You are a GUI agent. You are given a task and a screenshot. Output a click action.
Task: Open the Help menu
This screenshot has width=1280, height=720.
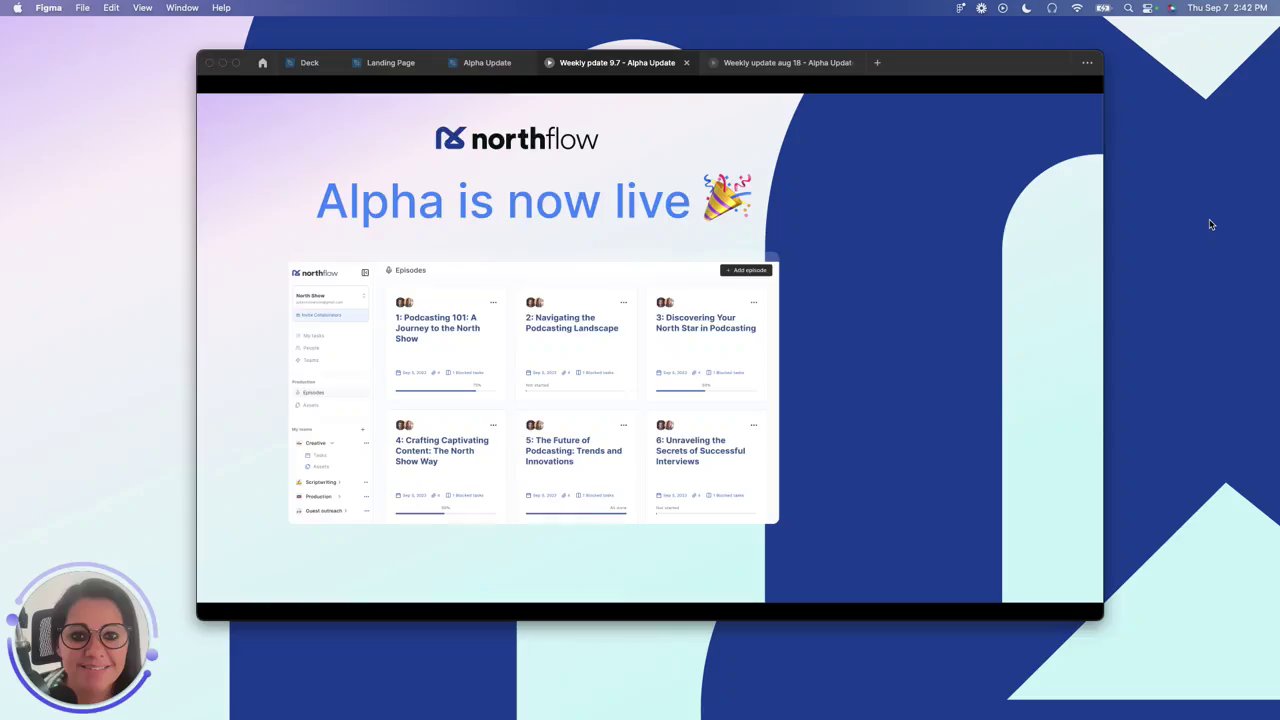tap(221, 8)
